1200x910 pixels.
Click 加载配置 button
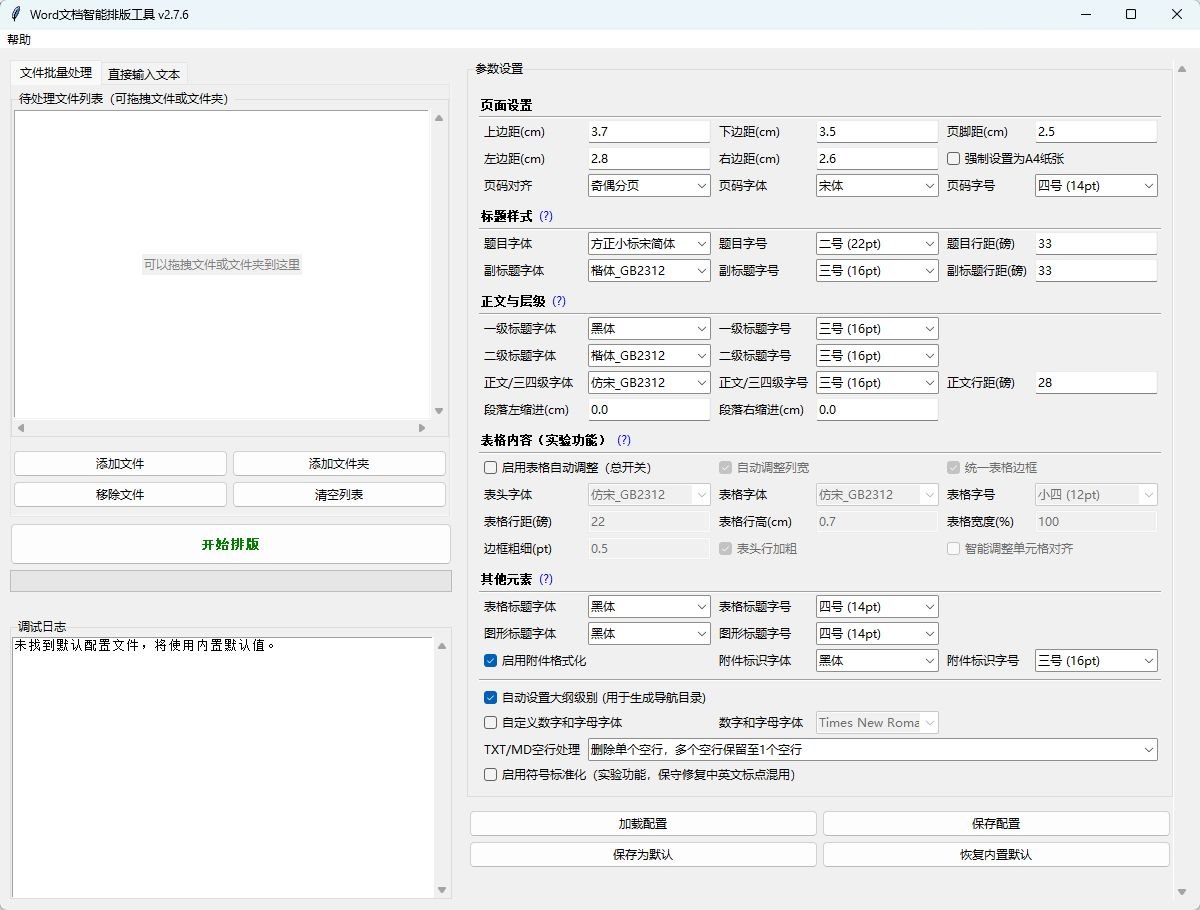pyautogui.click(x=643, y=824)
